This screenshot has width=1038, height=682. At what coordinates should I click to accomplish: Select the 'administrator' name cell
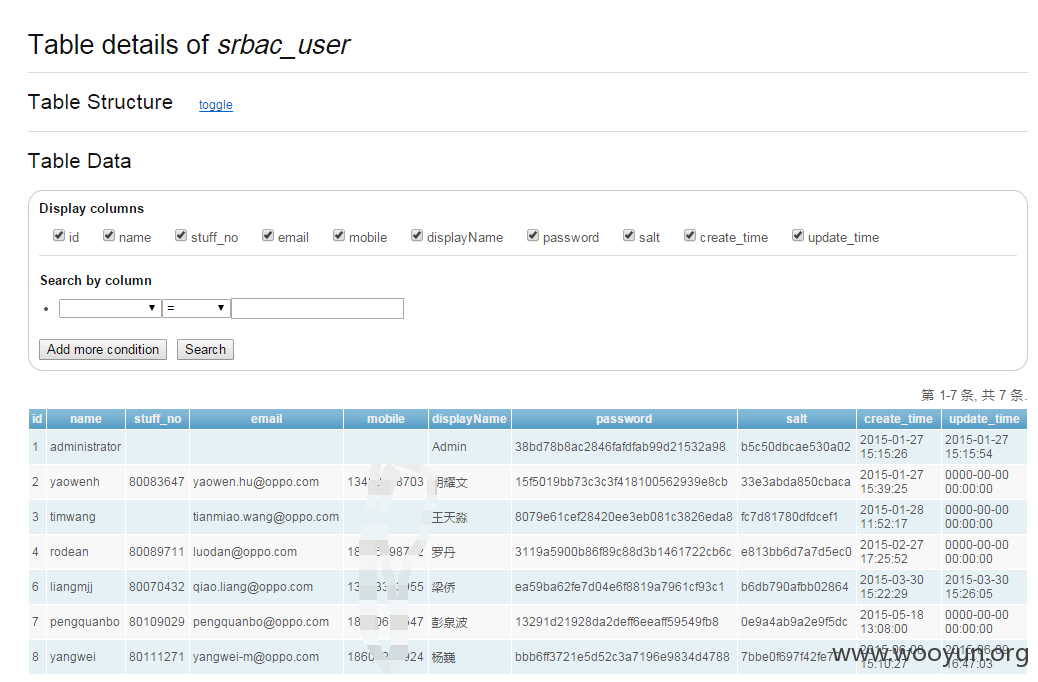(x=85, y=447)
